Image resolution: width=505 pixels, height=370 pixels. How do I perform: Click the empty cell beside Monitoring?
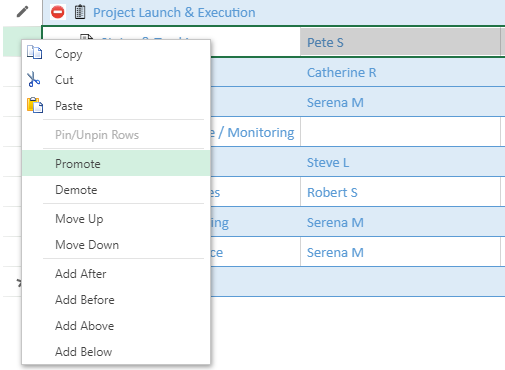click(x=400, y=132)
